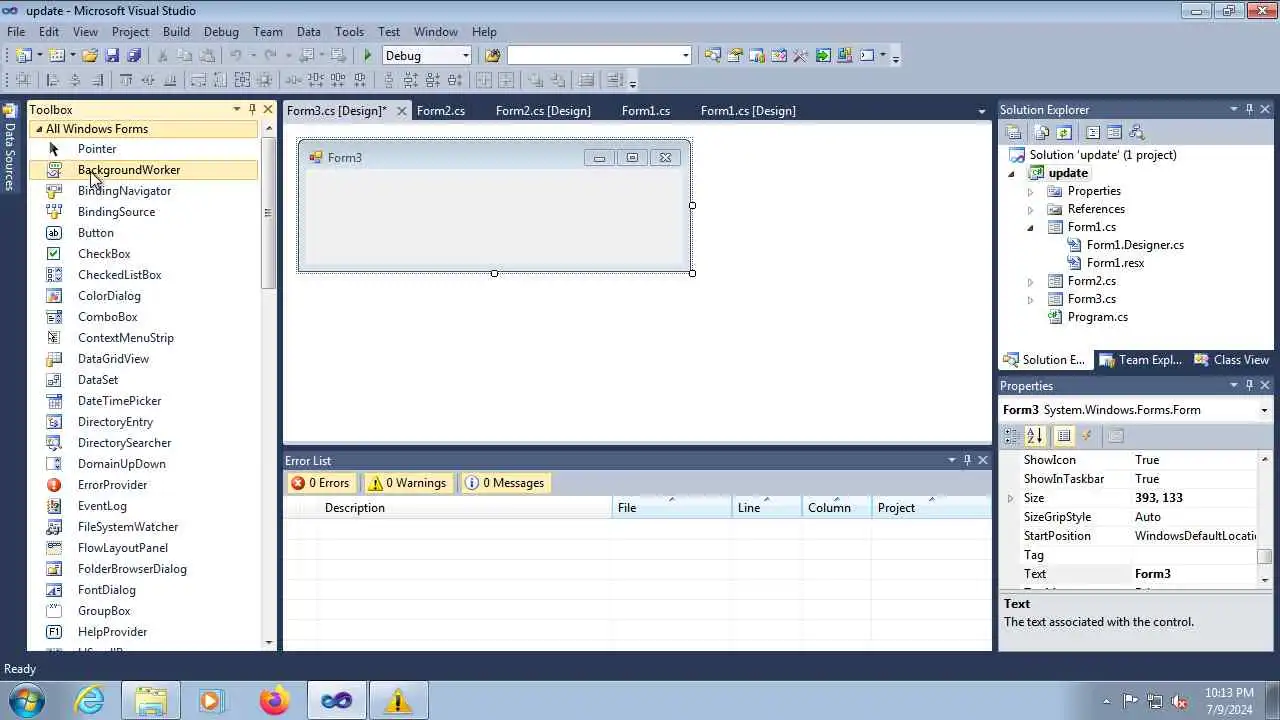Viewport: 1280px width, 720px height.
Task: Click the Save All icon in the toolbar
Action: pyautogui.click(x=134, y=56)
